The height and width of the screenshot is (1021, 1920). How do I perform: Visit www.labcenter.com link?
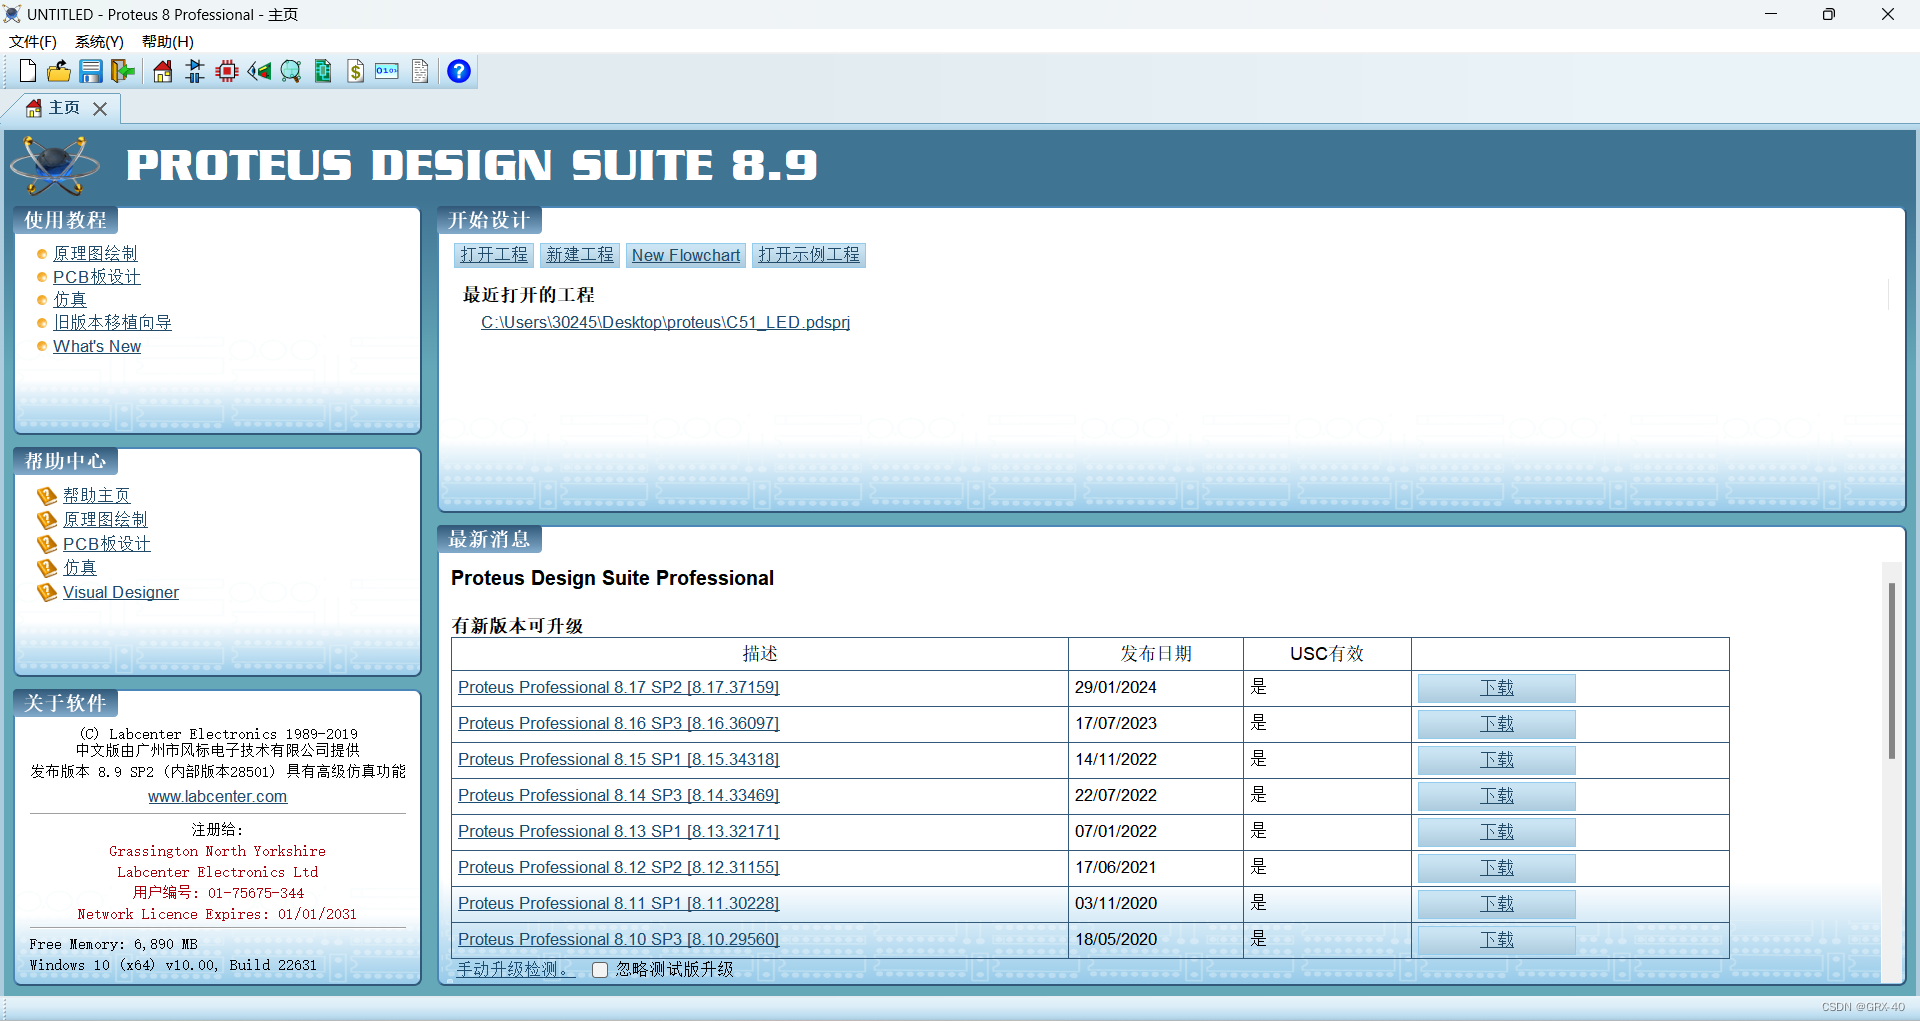pos(218,796)
